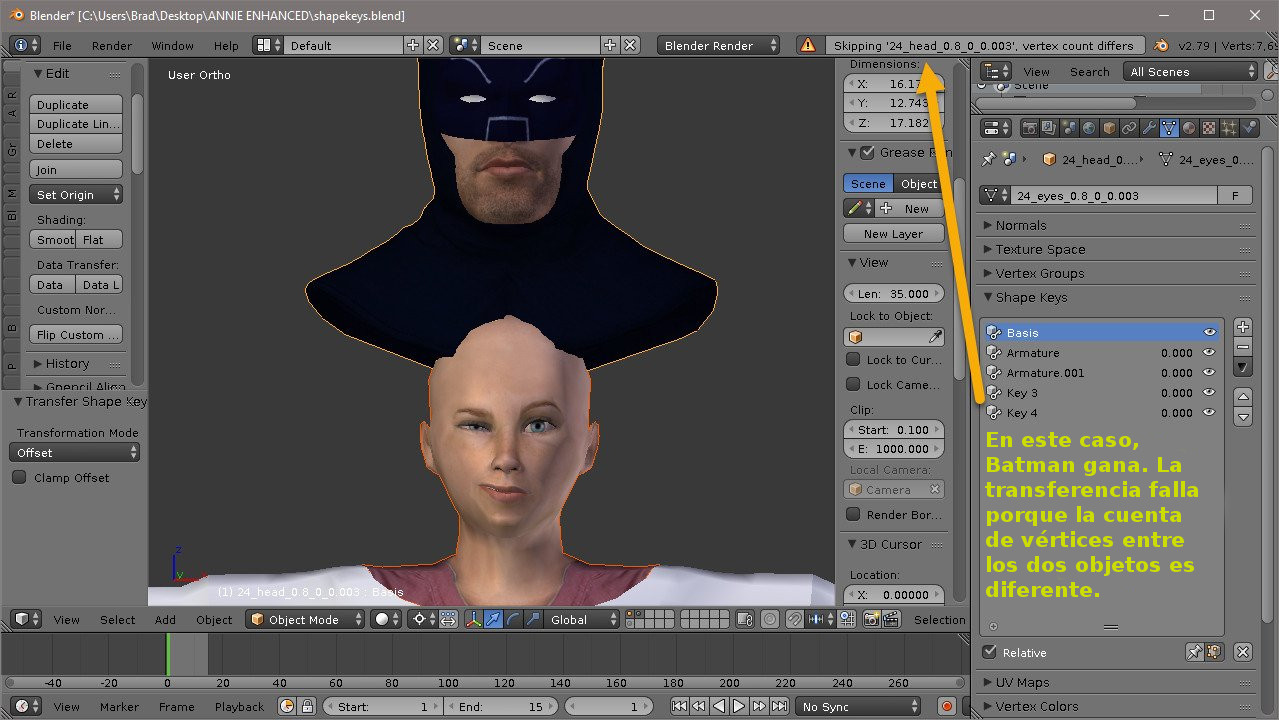Viewport: 1279px width, 720px height.
Task: Click the add shape key plus button
Action: click(1243, 327)
